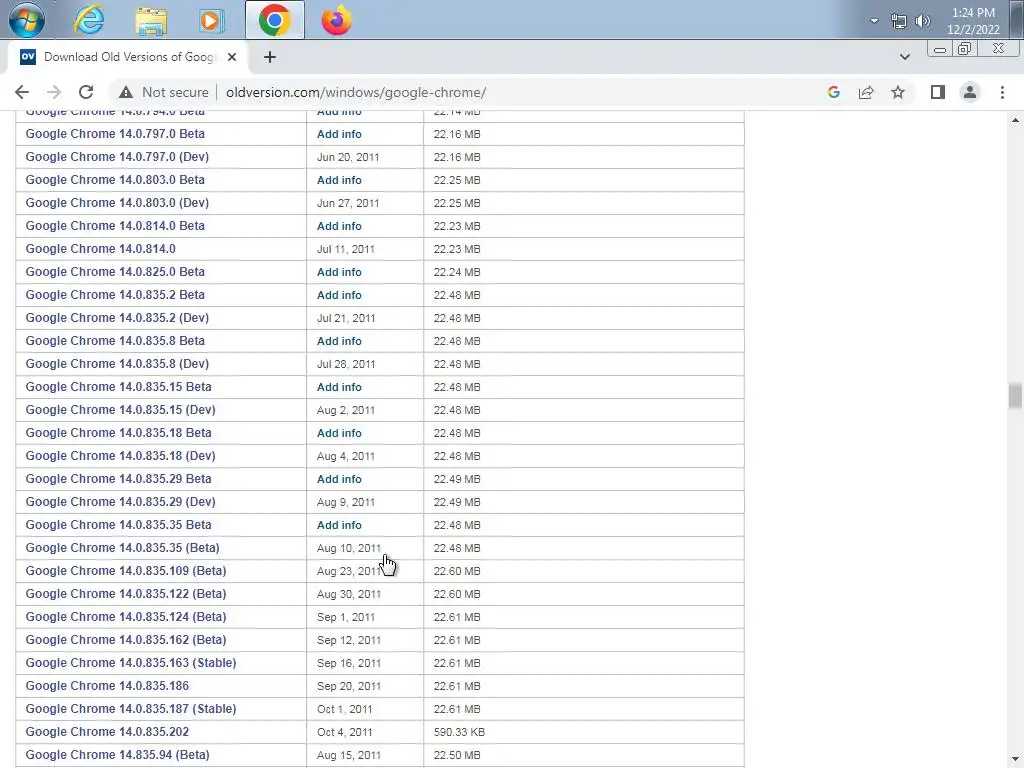Launch Firefox from the taskbar
Screen dimensions: 1024x768
(x=336, y=20)
